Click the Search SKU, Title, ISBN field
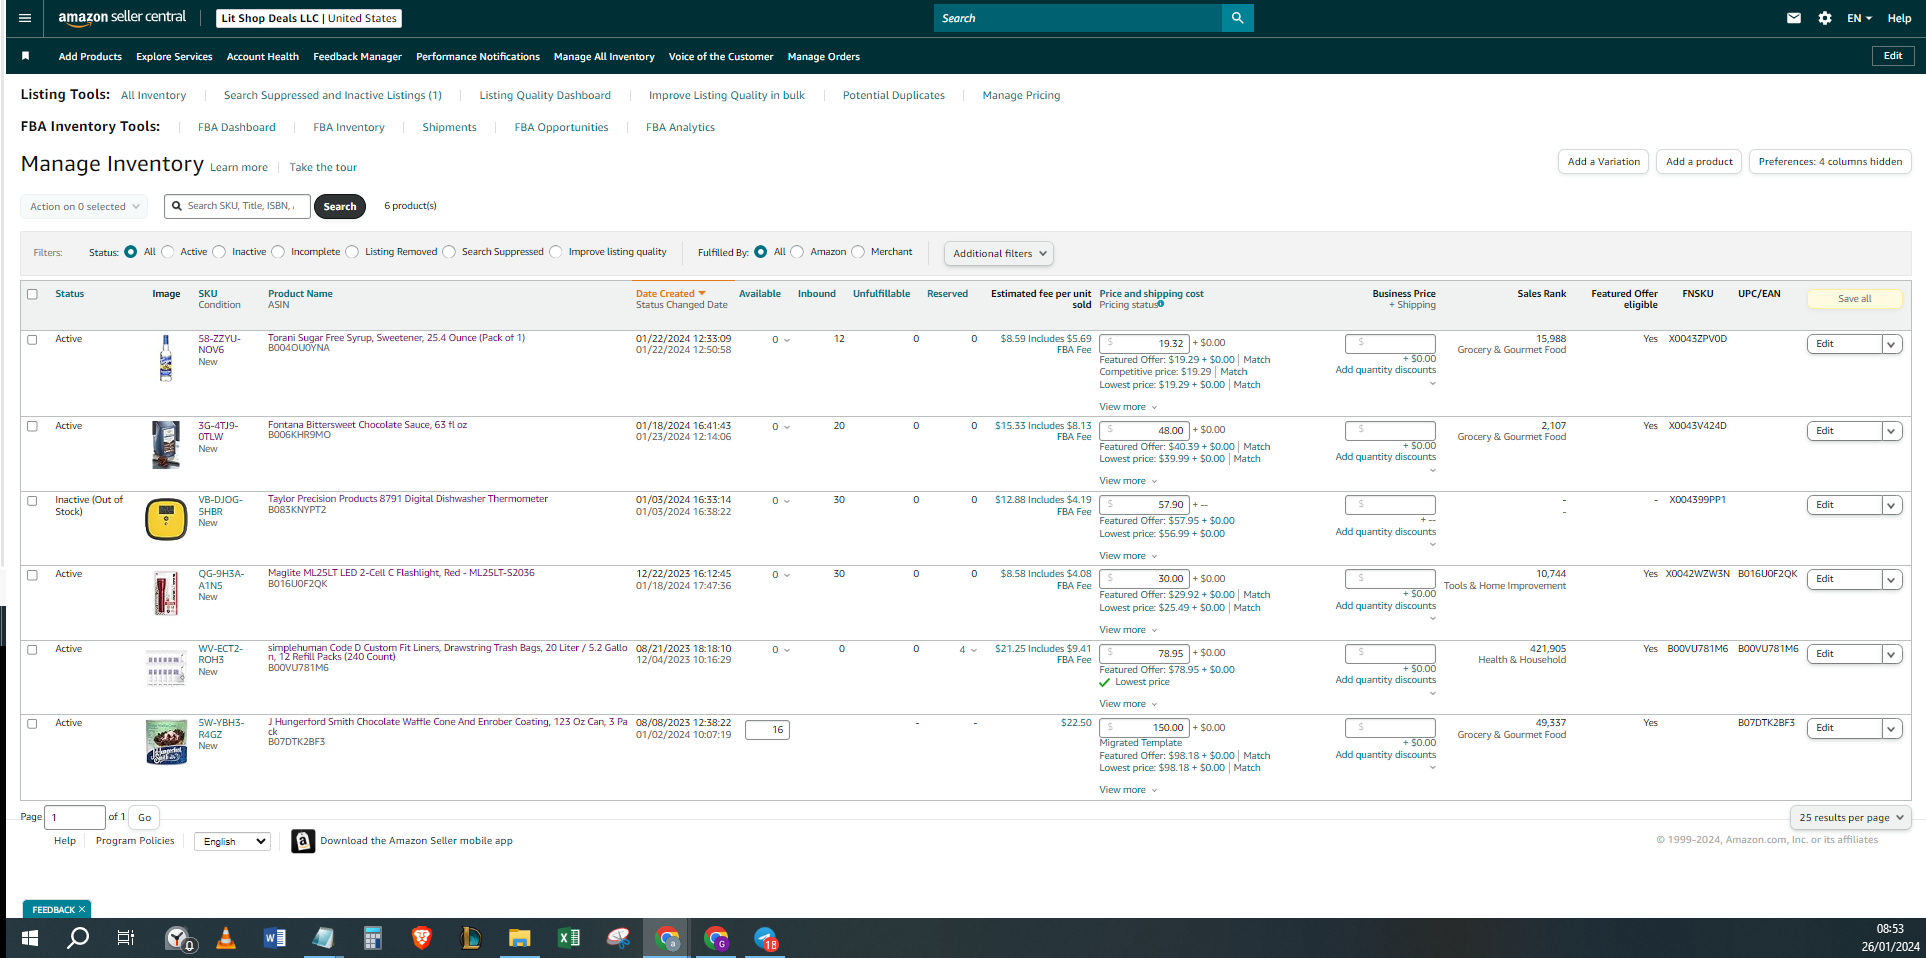 click(237, 206)
